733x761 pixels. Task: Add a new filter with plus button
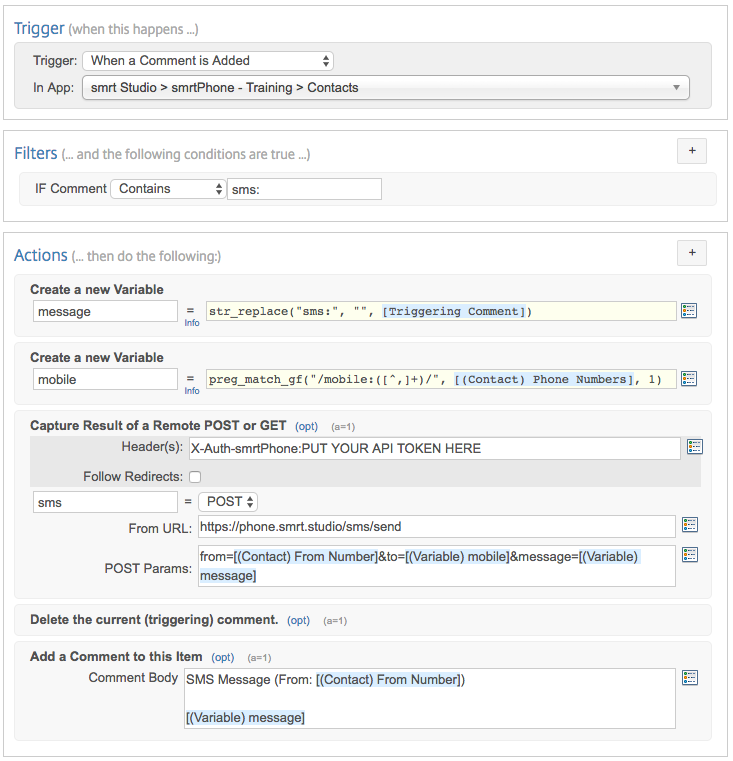point(691,152)
